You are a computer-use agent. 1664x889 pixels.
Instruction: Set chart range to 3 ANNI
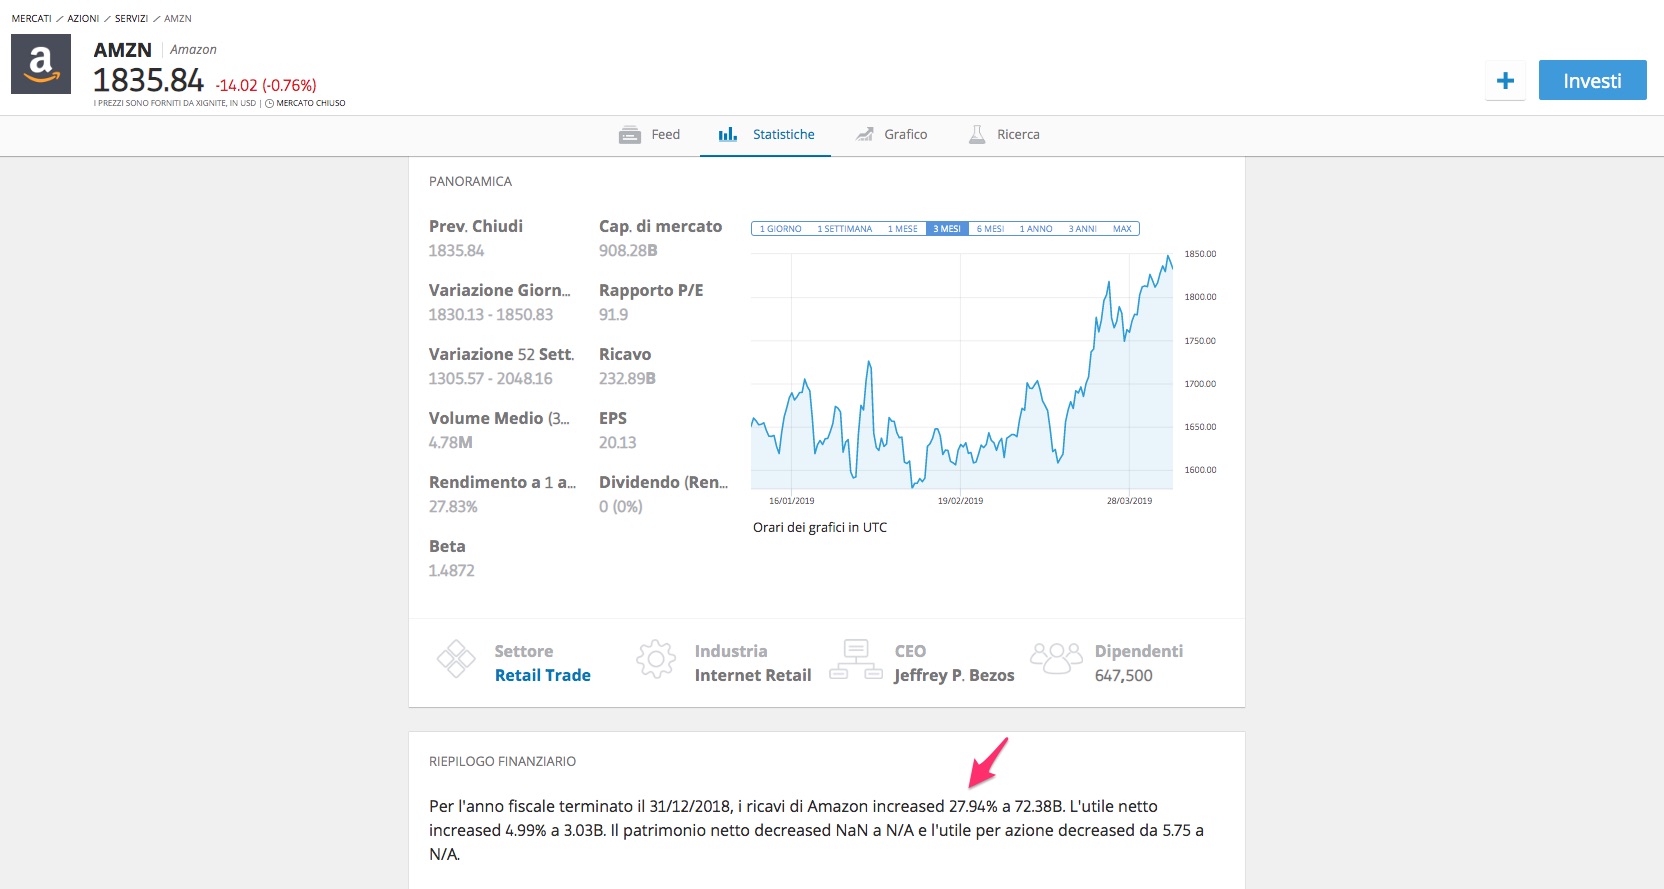click(1082, 229)
